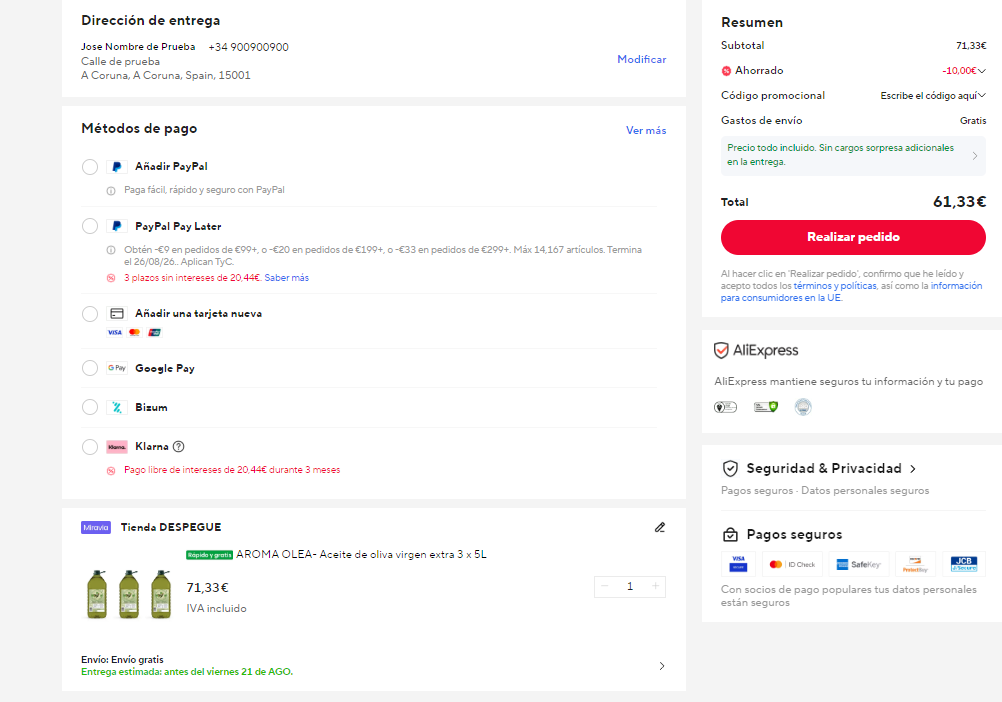Click the Saber más link
The height and width of the screenshot is (702, 1002).
[x=286, y=278]
